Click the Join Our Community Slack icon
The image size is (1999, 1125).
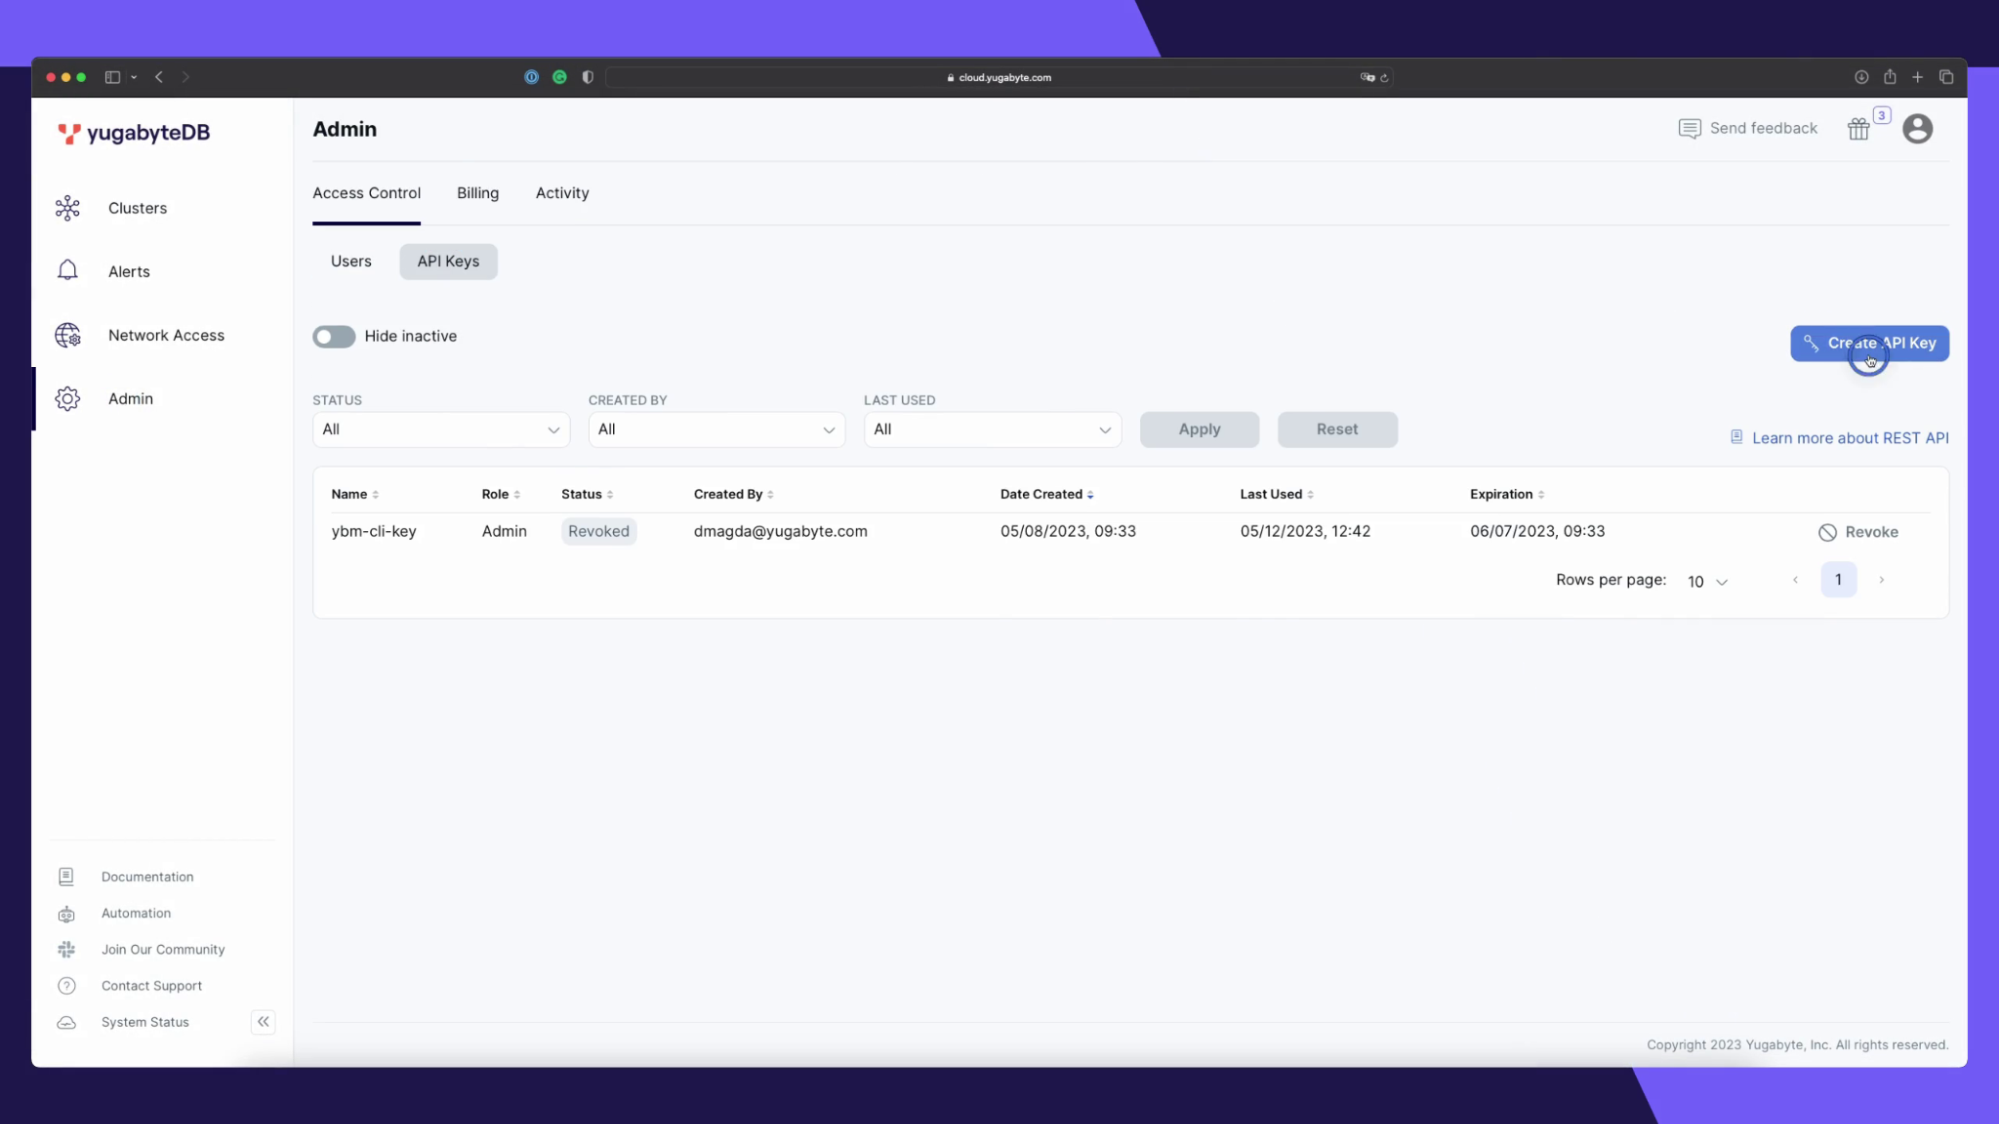(x=66, y=950)
